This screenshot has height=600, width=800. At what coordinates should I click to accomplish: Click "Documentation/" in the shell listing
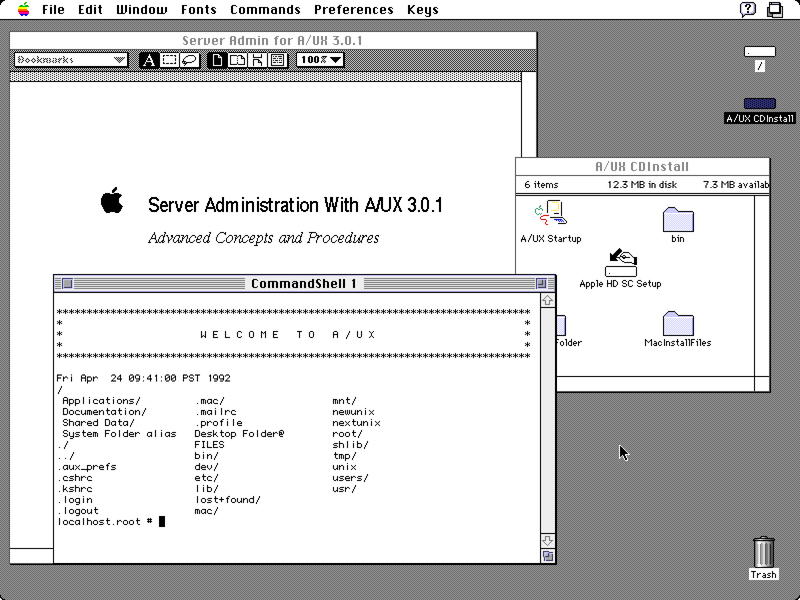[x=104, y=412]
